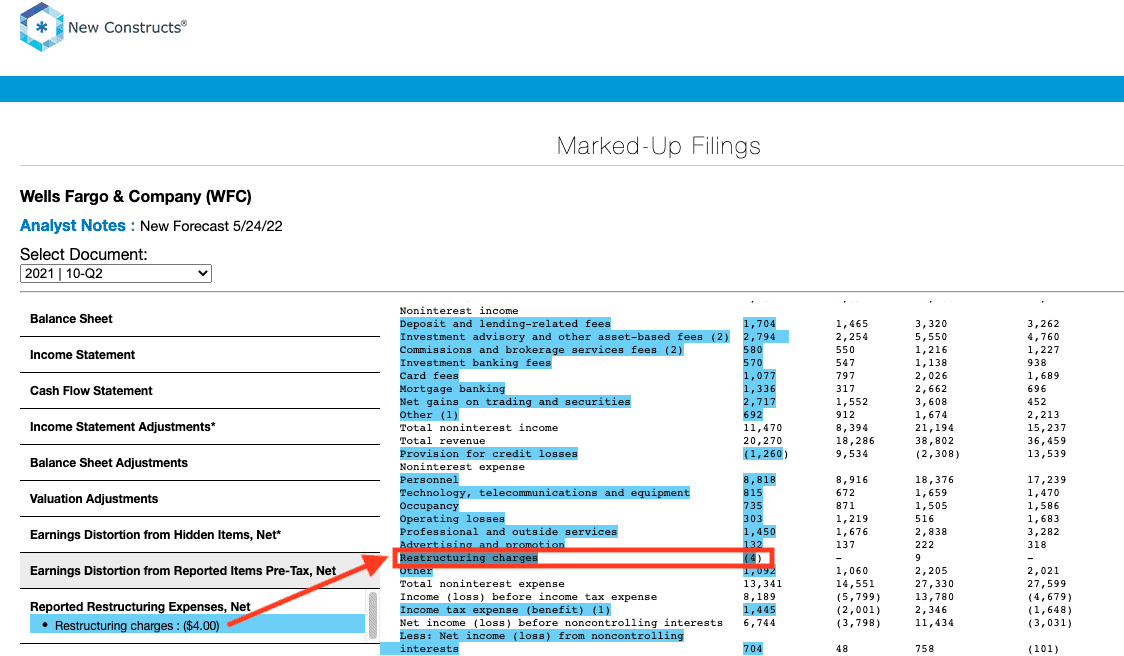Open the Select Document dropdown 2021 | 10-Q2

(115, 273)
